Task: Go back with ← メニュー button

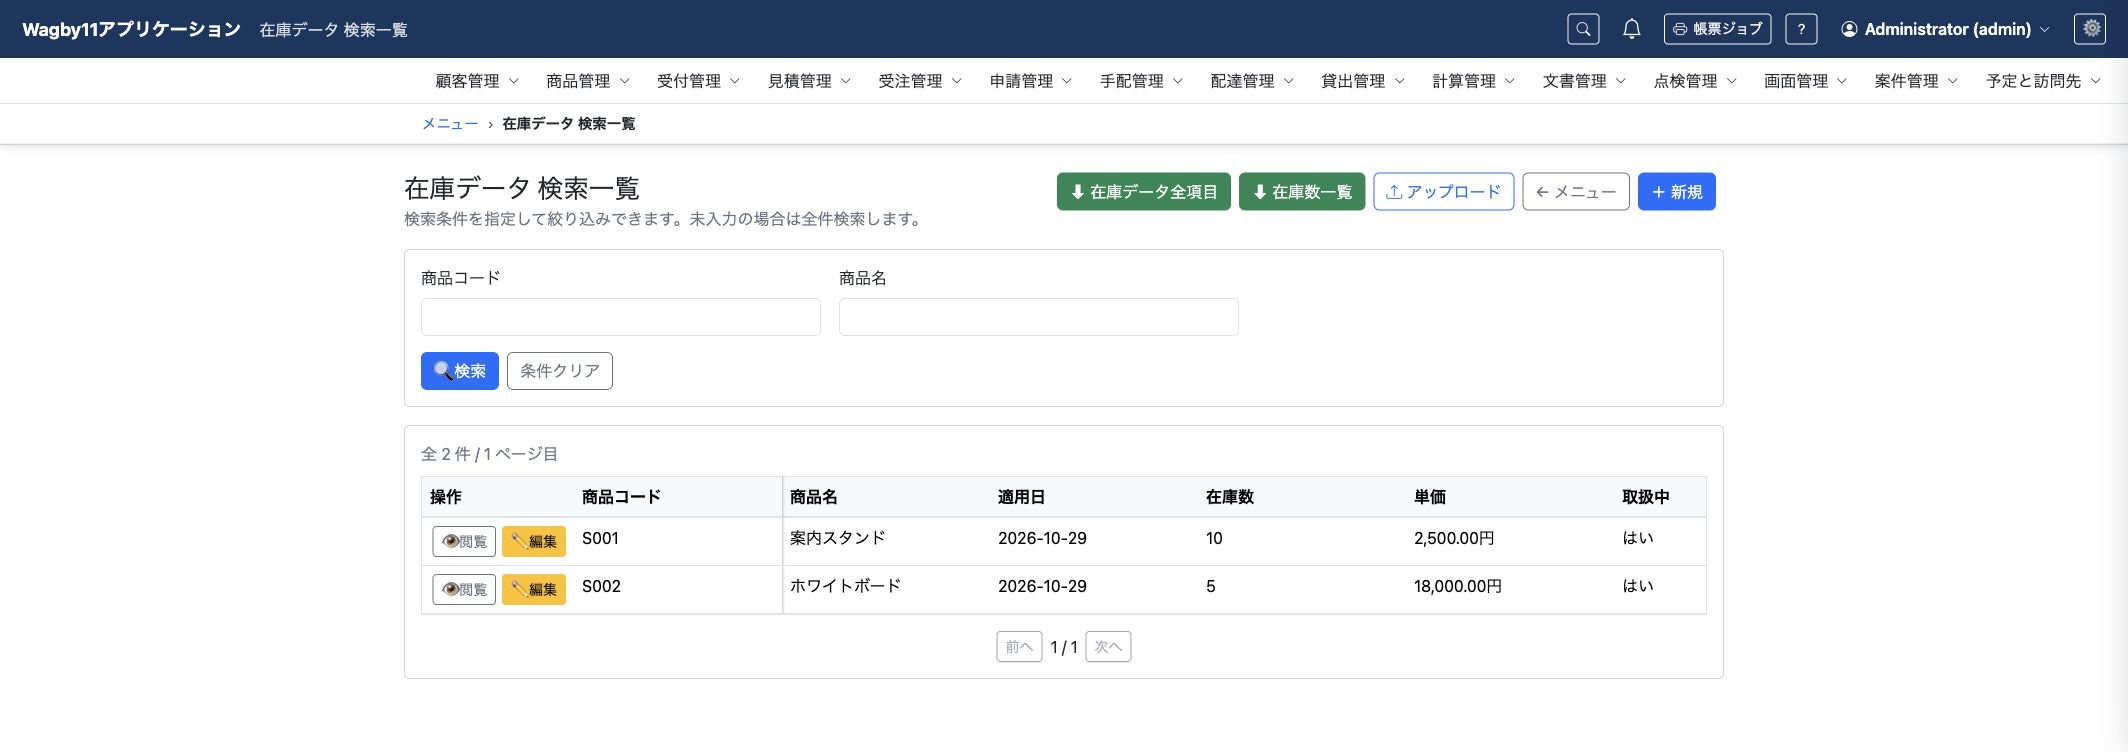Action: click(1576, 192)
